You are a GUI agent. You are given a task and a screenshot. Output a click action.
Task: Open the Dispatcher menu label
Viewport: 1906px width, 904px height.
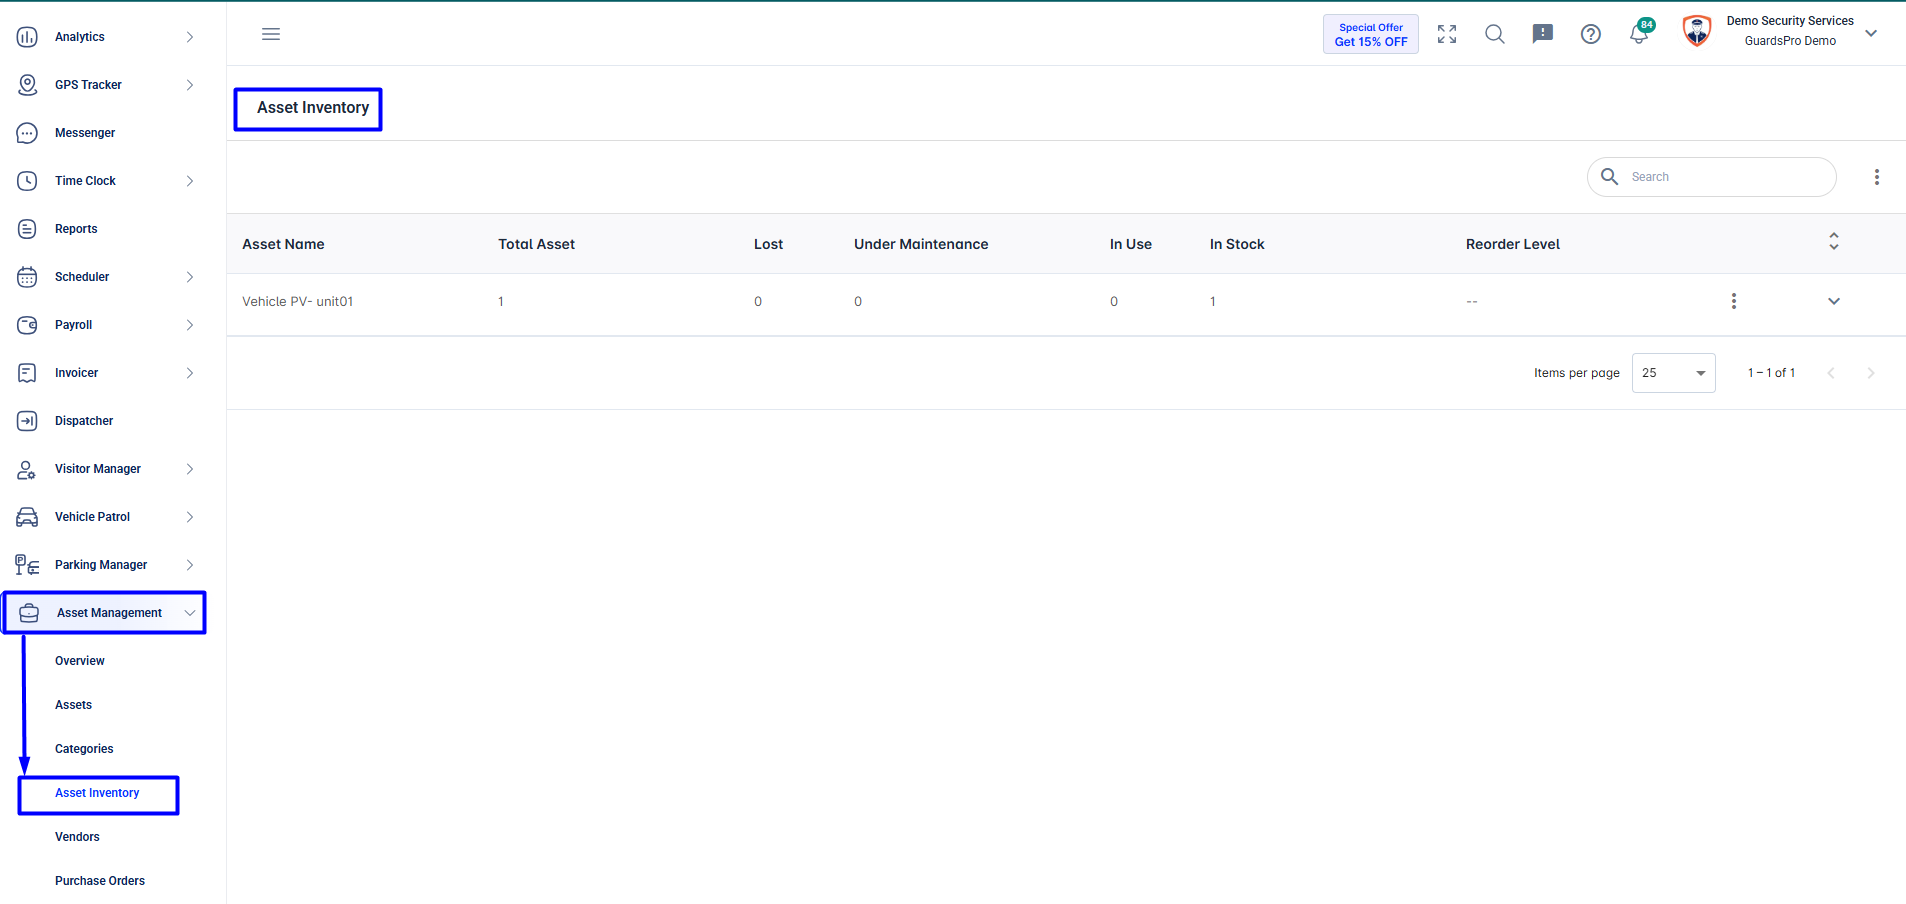pyautogui.click(x=84, y=421)
